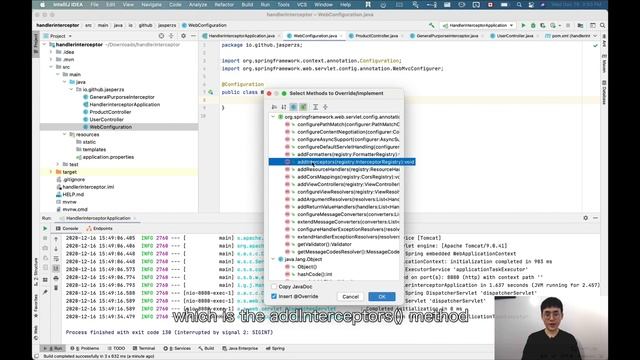Toggle sort by class hierarchy icon in dialog

pyautogui.click(x=274, y=107)
